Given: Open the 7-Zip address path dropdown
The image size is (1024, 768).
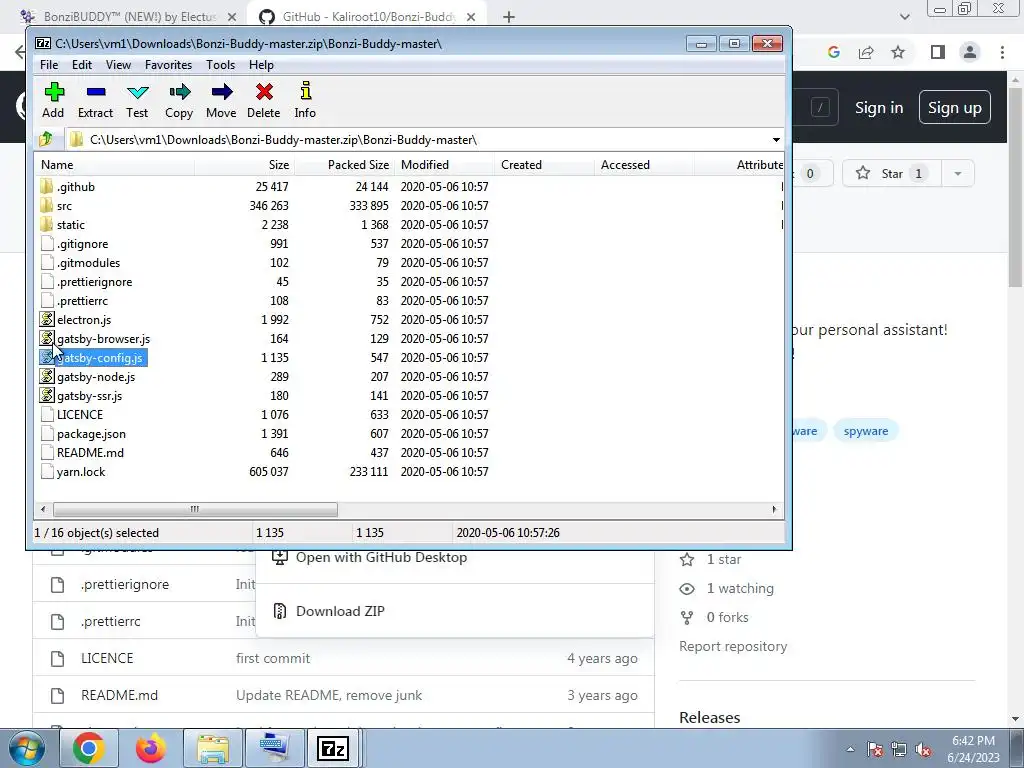Looking at the screenshot, I should tap(776, 140).
